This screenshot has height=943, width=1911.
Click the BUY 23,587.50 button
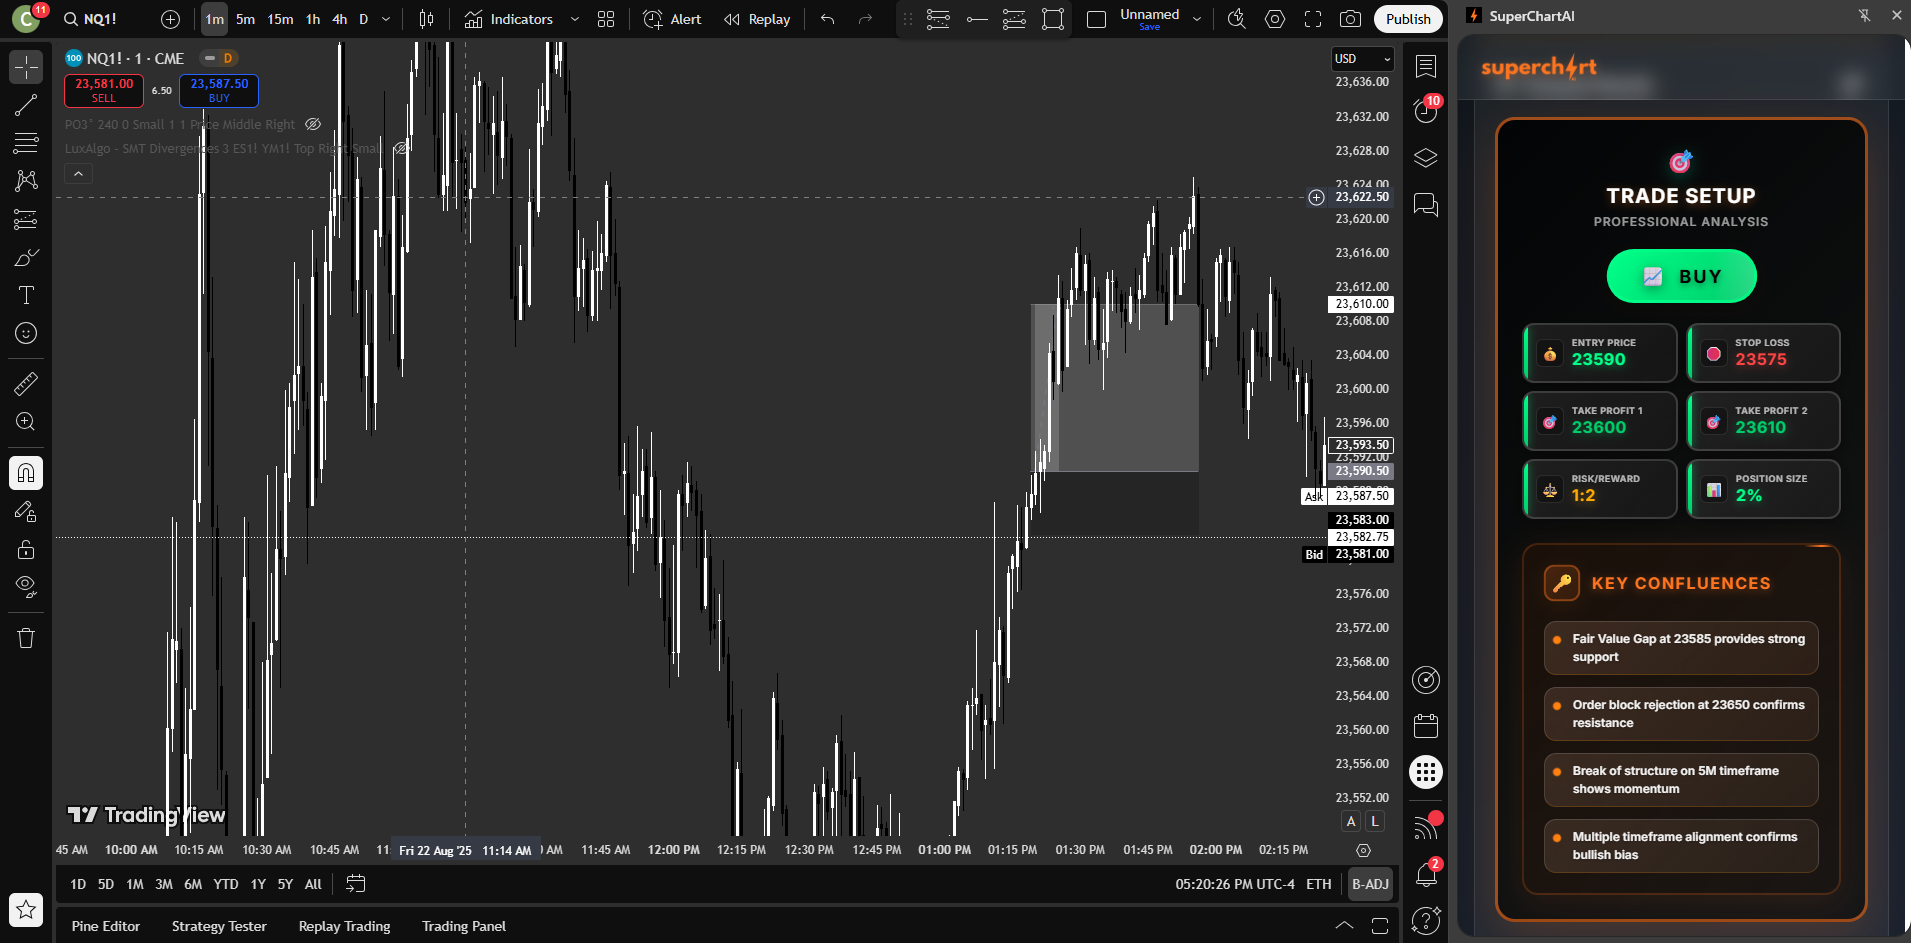219,90
